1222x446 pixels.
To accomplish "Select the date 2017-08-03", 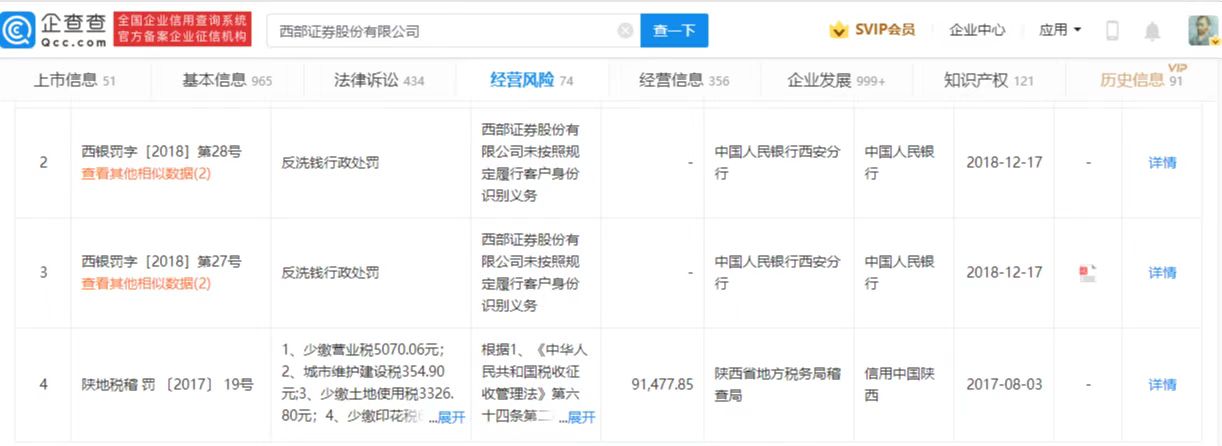I will pos(1004,384).
